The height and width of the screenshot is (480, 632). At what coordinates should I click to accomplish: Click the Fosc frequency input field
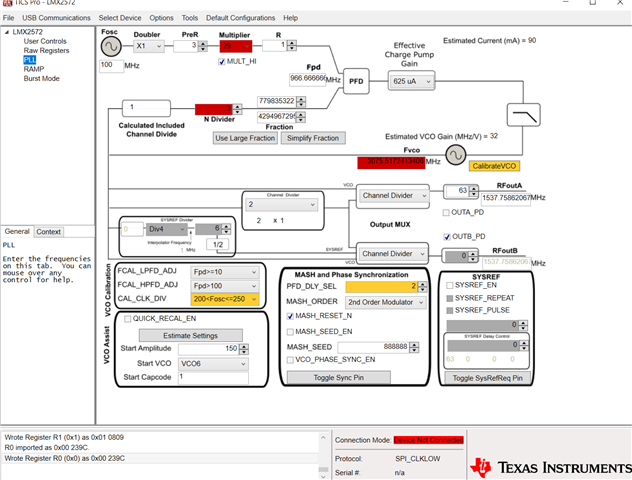coord(111,66)
